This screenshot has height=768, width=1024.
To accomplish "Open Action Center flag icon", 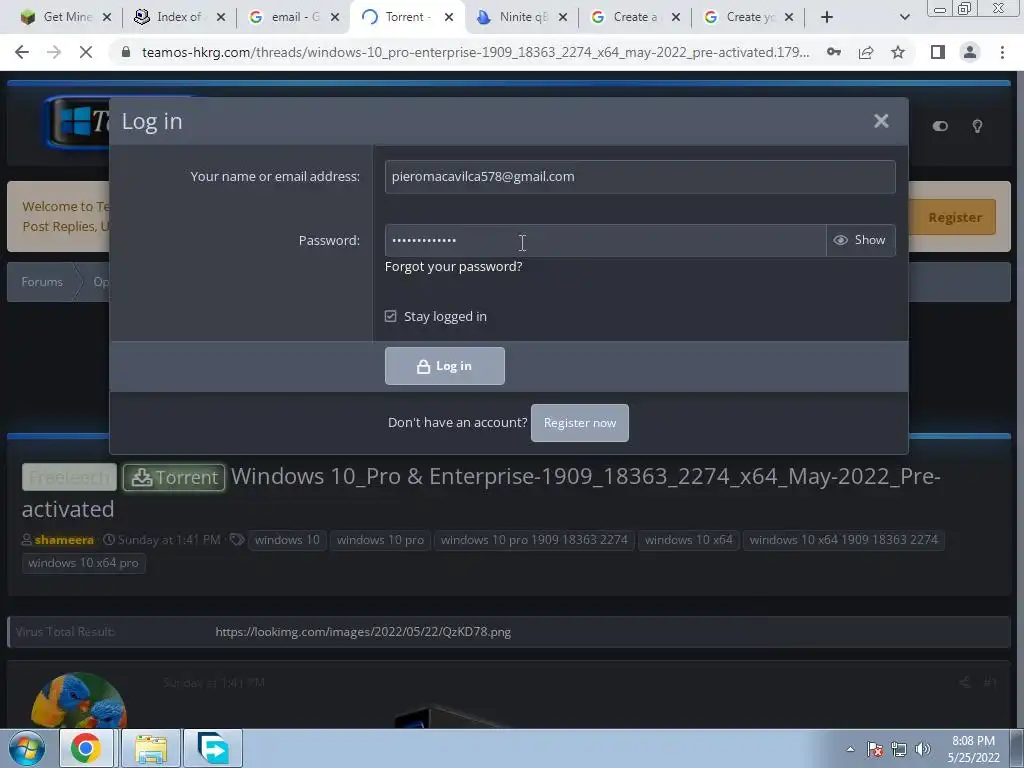I will (x=875, y=749).
